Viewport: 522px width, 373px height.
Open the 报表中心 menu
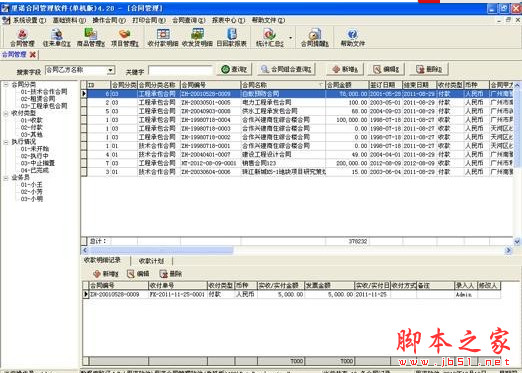[228, 20]
